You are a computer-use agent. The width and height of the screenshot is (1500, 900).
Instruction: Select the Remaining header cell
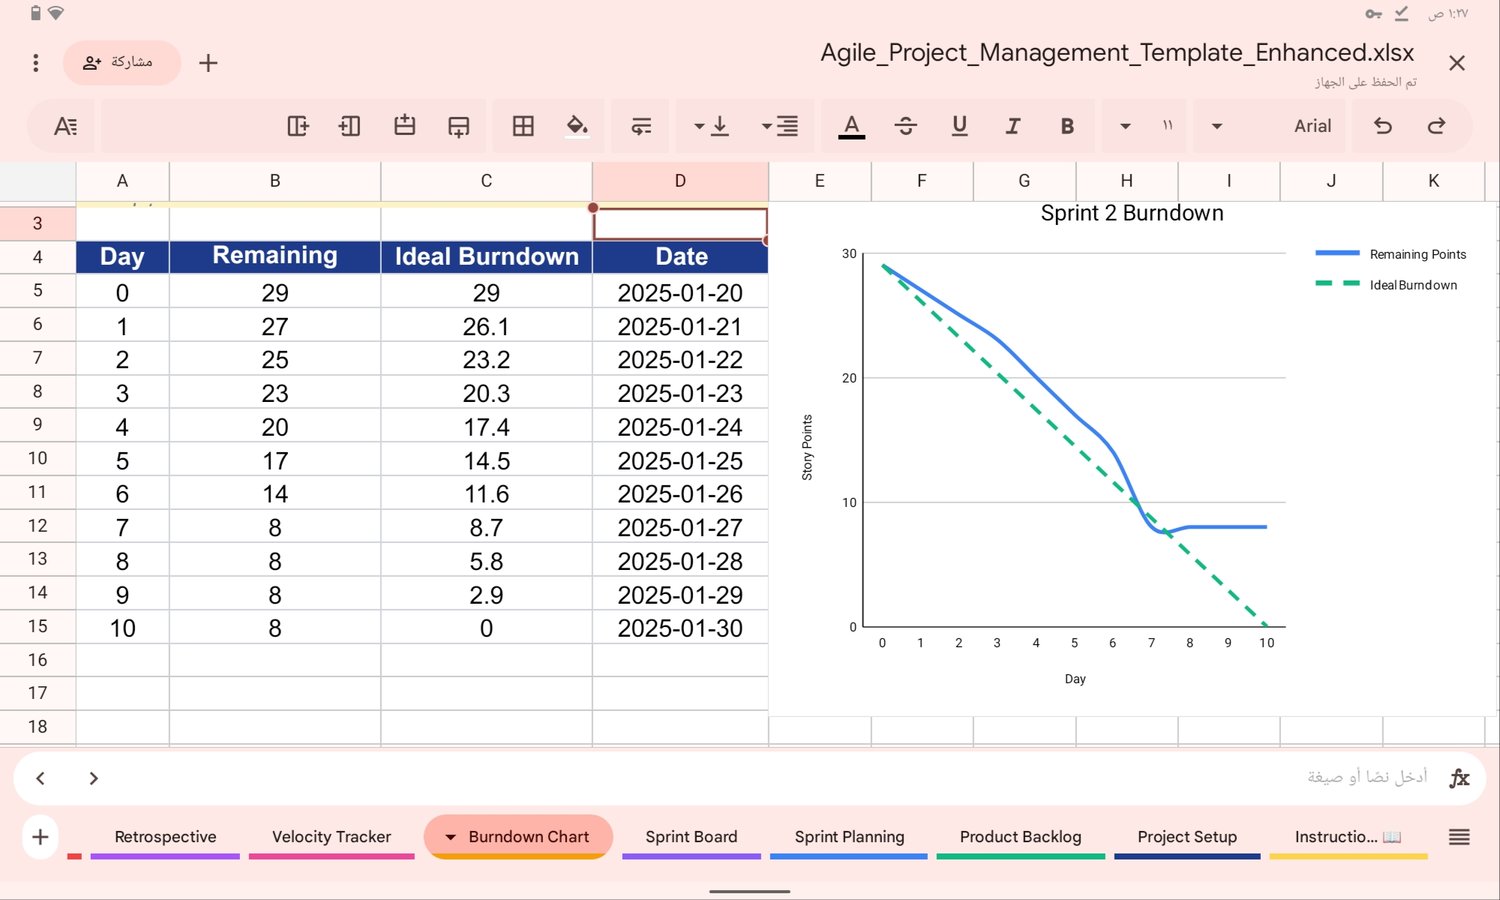(275, 256)
